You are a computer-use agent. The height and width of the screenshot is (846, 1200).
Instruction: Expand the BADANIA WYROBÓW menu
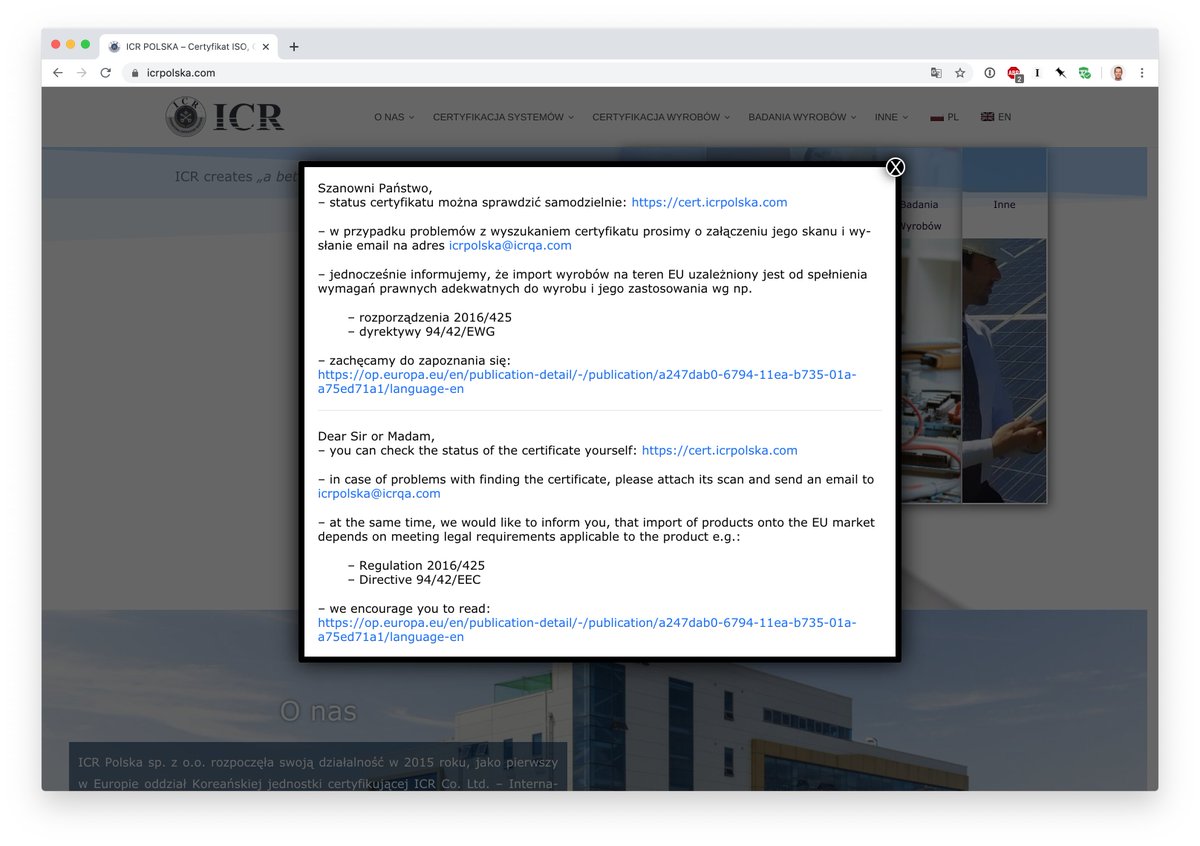(802, 117)
